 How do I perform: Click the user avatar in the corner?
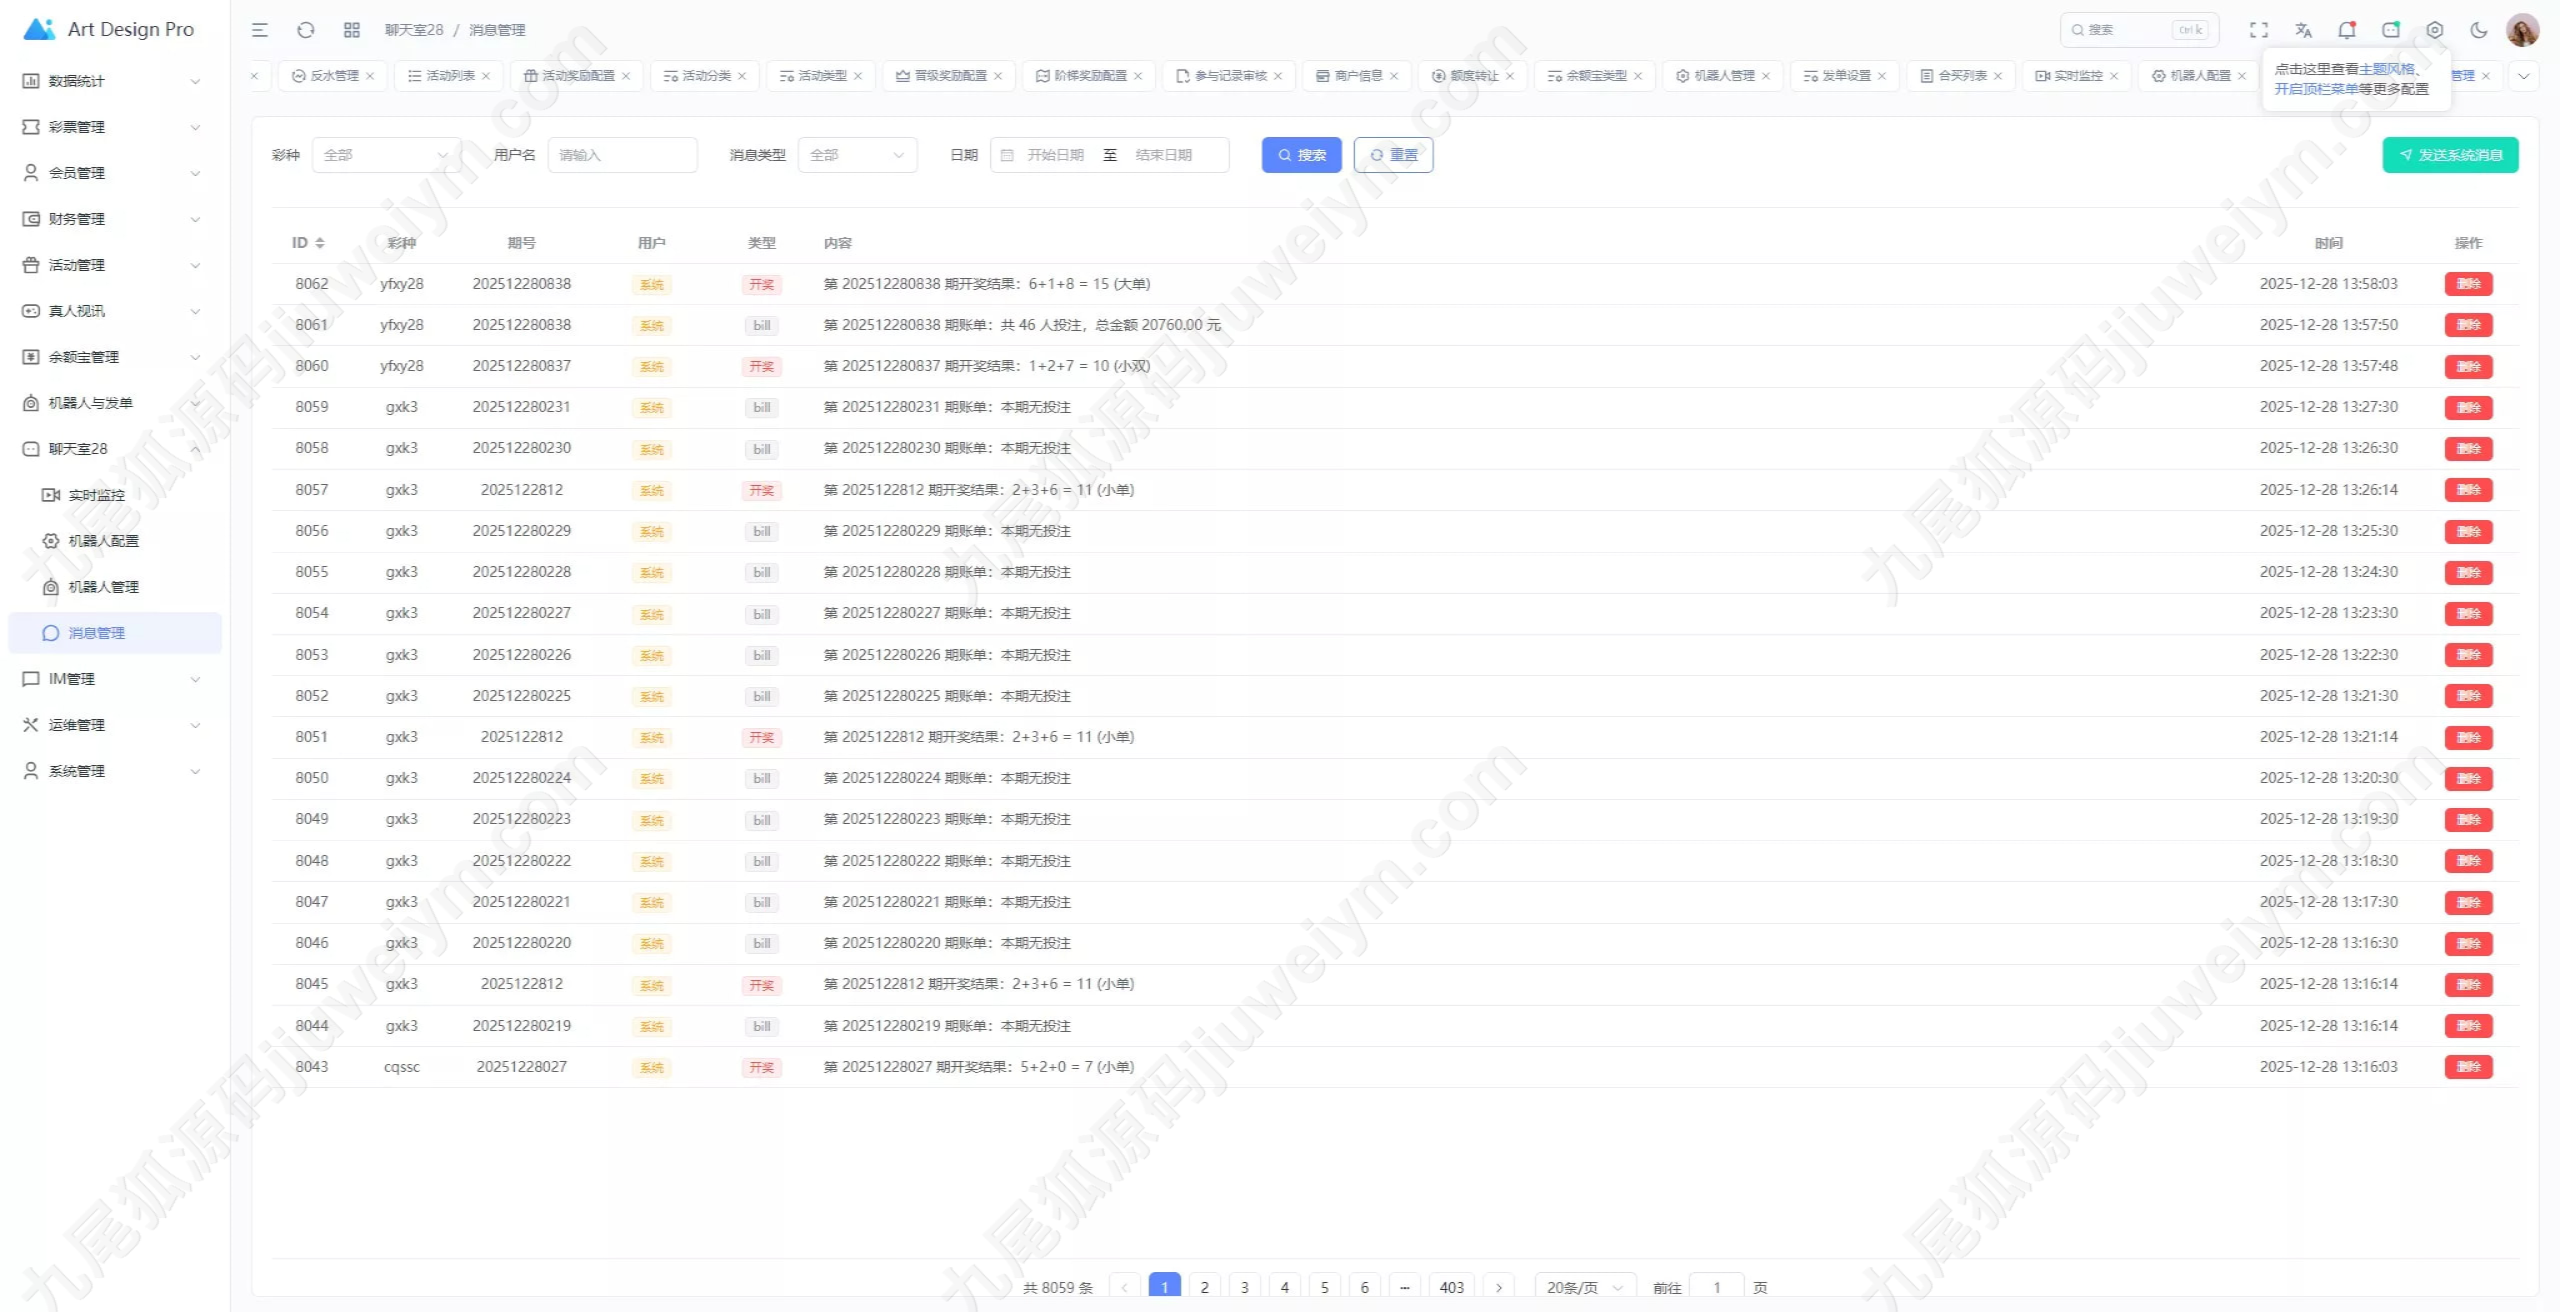click(x=2523, y=30)
